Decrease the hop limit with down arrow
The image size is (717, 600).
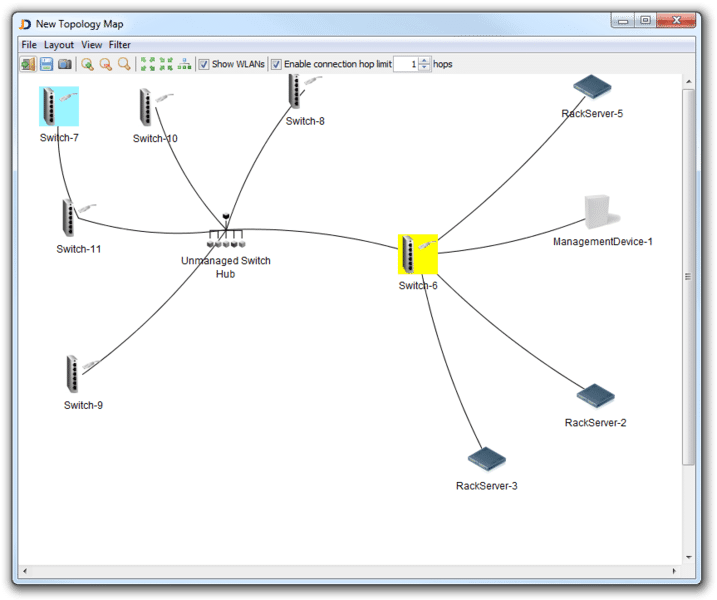[425, 68]
